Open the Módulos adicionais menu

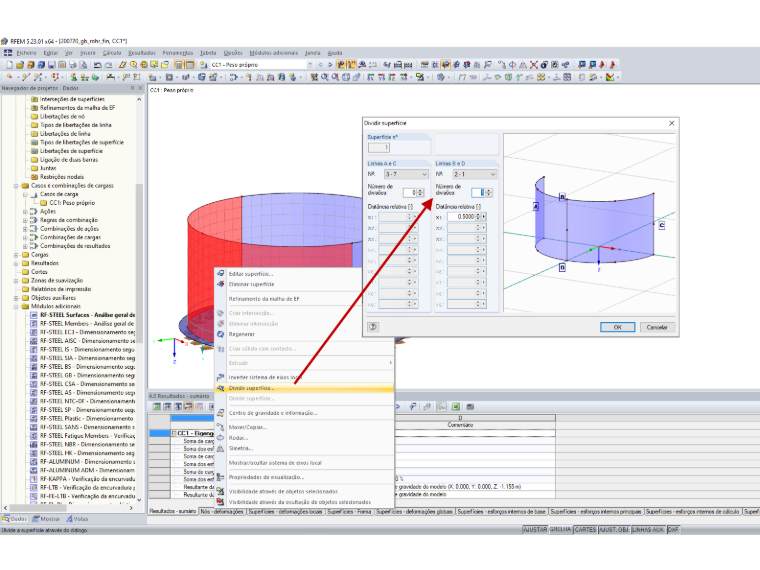point(273,53)
